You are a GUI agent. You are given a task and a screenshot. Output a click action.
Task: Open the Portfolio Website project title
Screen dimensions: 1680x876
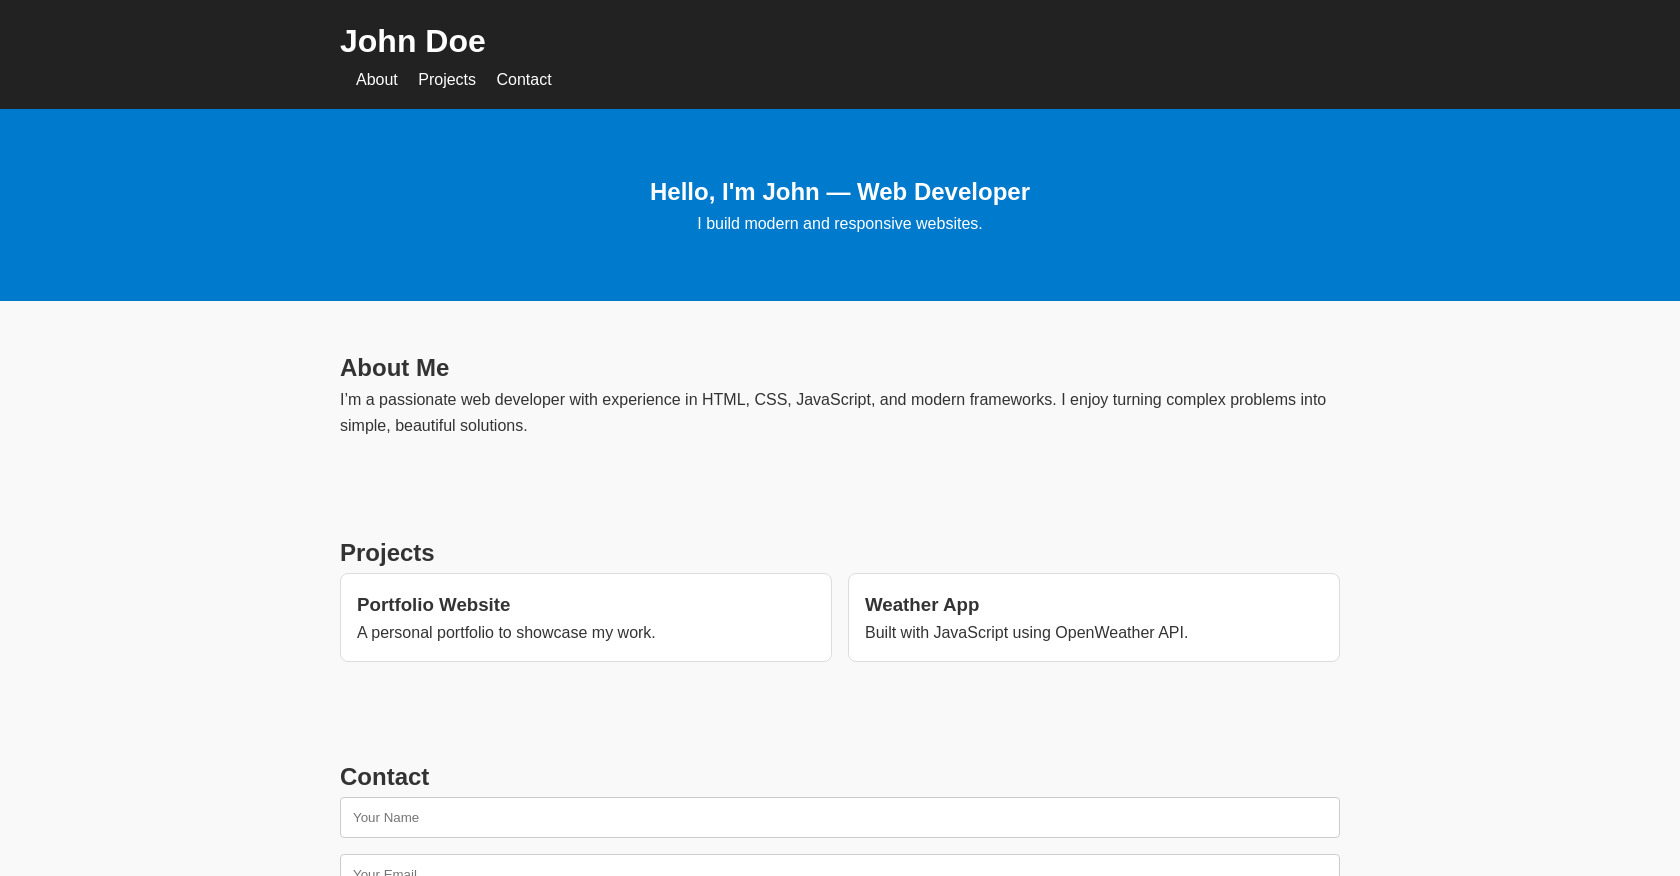(x=433, y=605)
